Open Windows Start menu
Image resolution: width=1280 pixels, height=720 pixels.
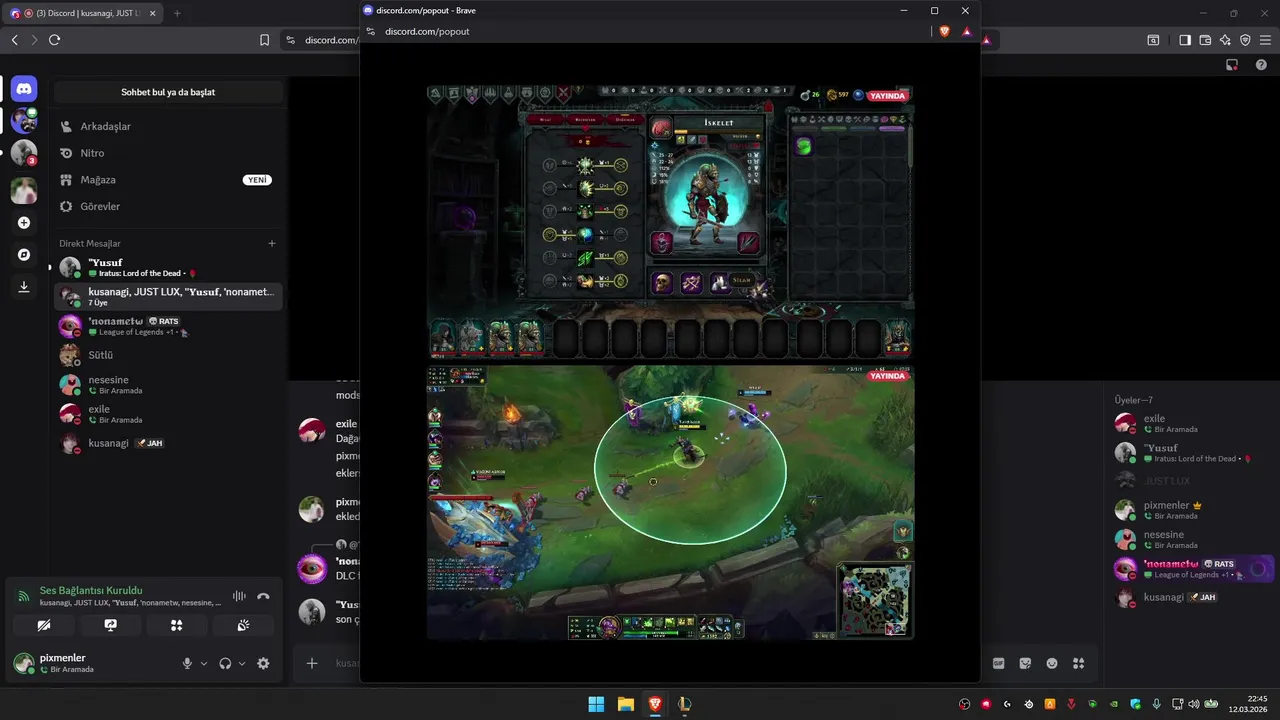tap(596, 704)
